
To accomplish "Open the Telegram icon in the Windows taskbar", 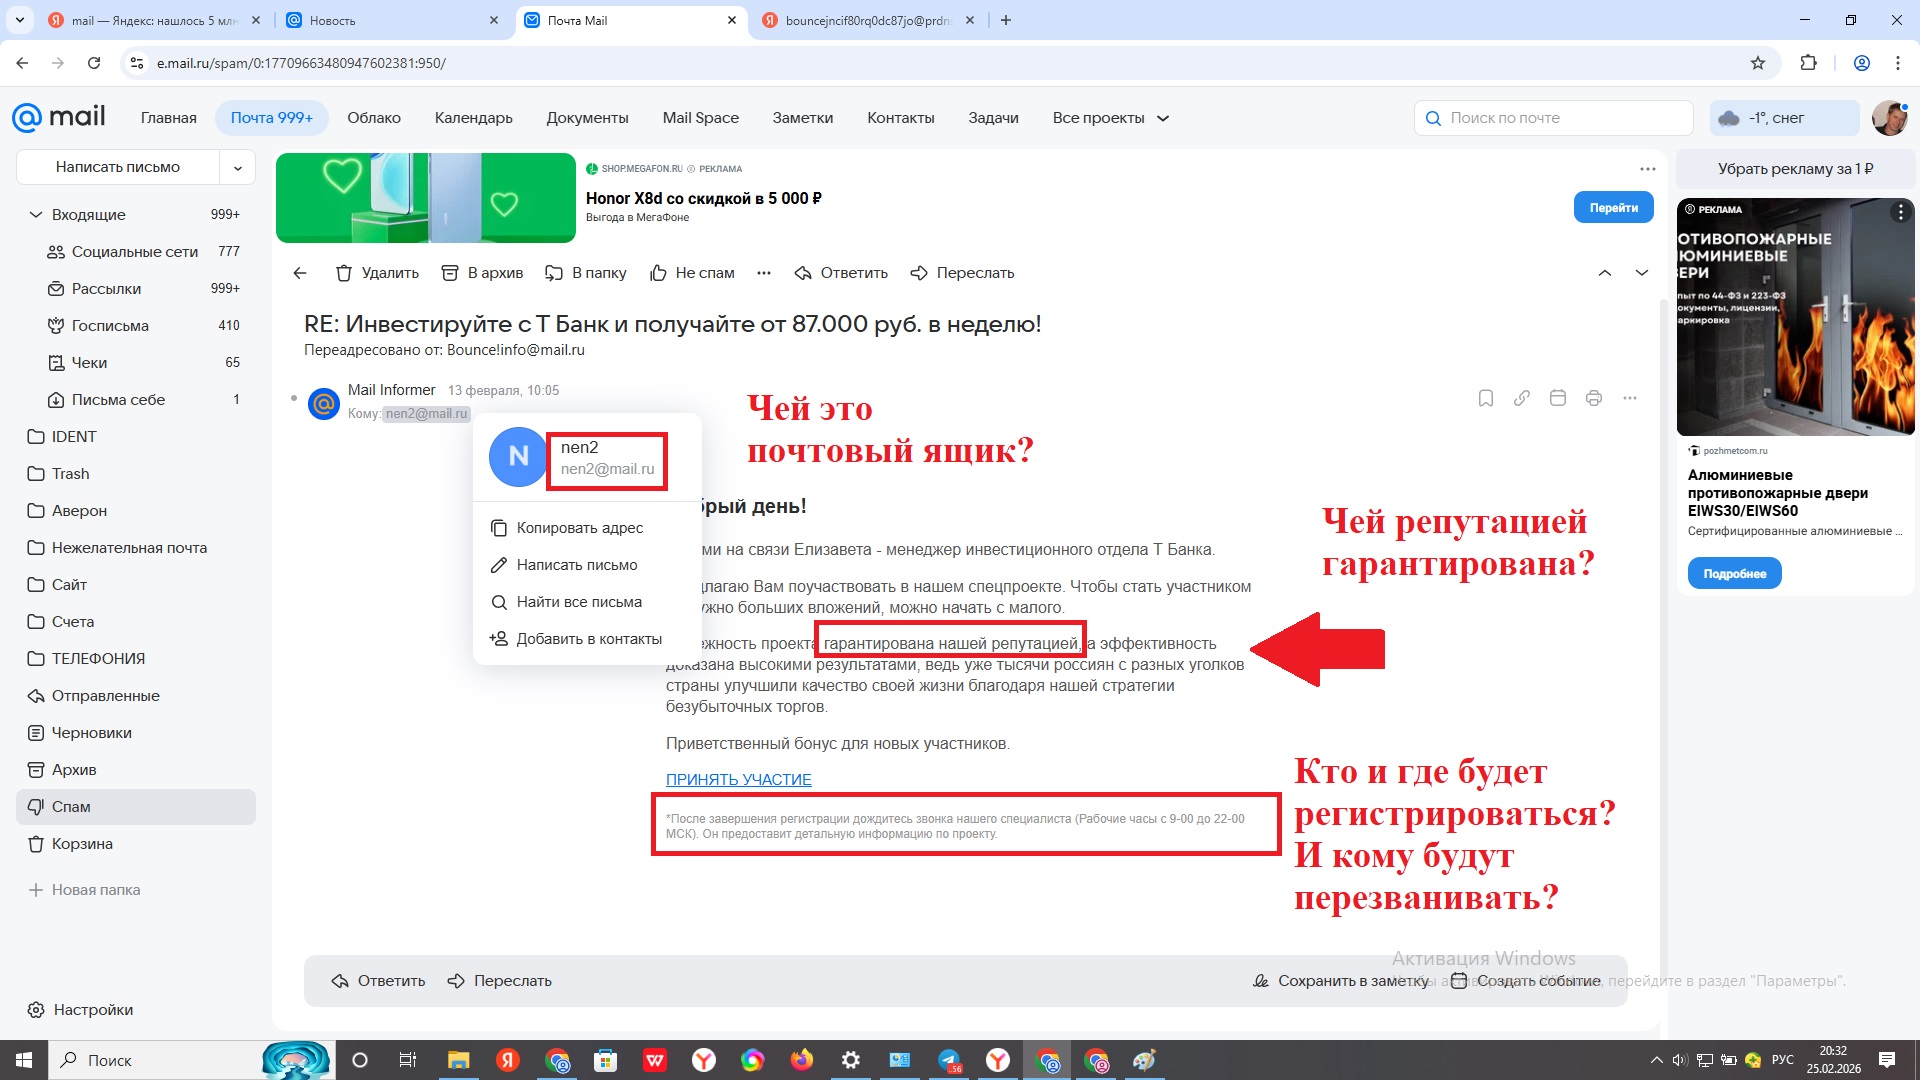I will click(949, 1060).
